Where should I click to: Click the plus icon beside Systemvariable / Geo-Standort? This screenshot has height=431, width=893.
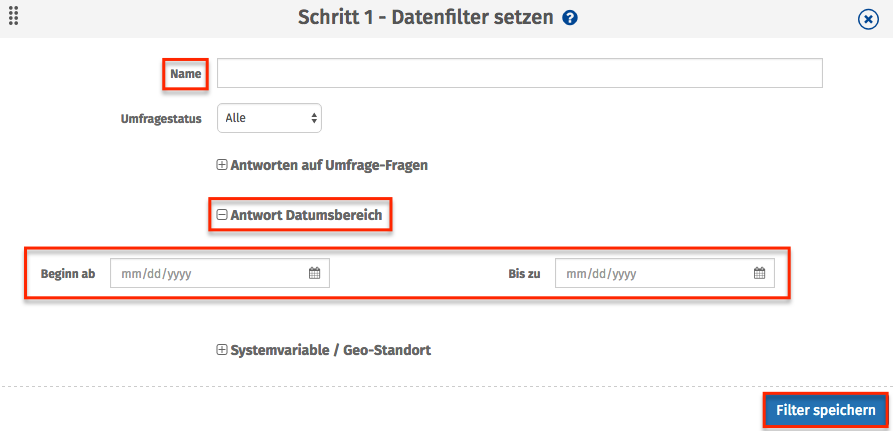click(222, 350)
